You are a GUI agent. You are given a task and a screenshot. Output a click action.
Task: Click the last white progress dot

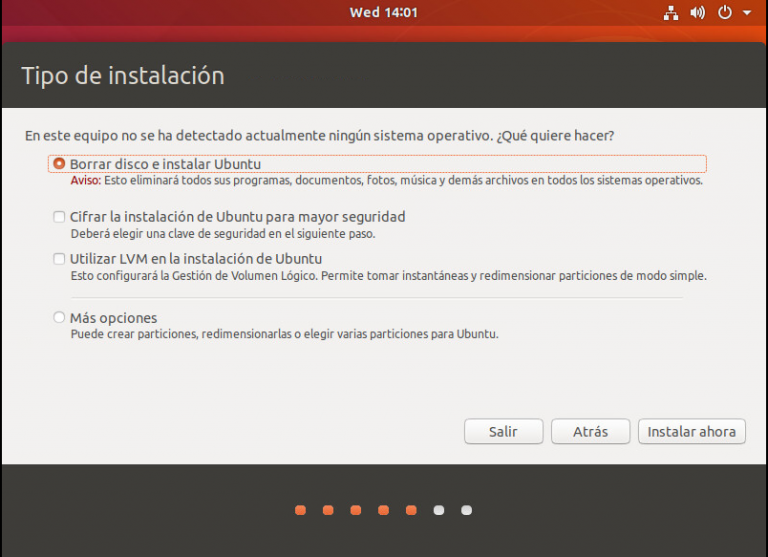(x=466, y=510)
